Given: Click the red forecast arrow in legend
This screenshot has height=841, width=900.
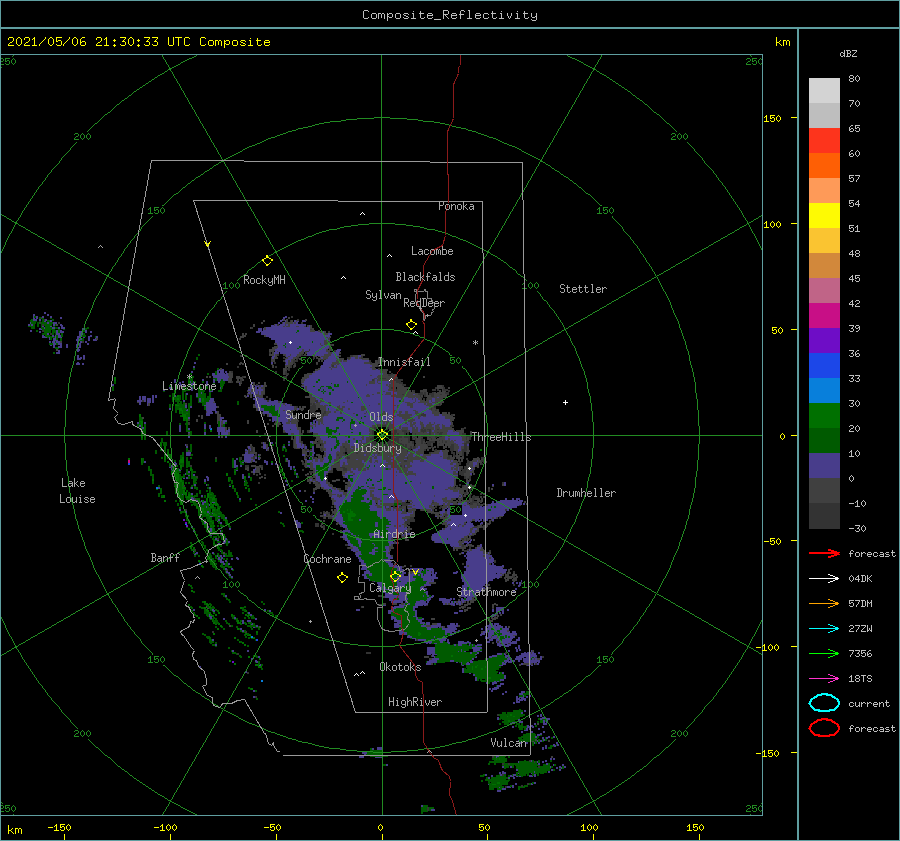Looking at the screenshot, I should 824,553.
